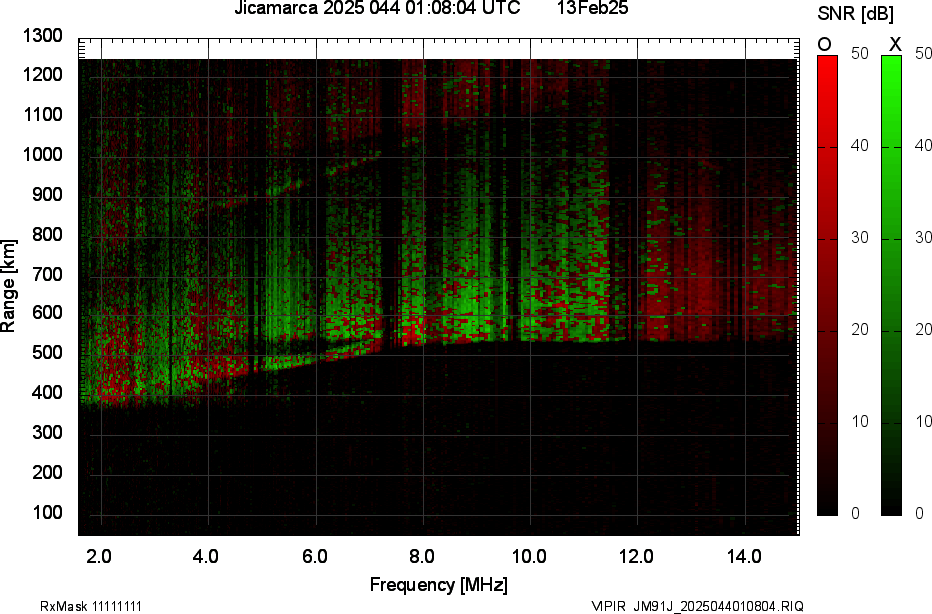Click the 1000 range axis tick label
Image resolution: width=932 pixels, height=614 pixels.
pos(42,155)
